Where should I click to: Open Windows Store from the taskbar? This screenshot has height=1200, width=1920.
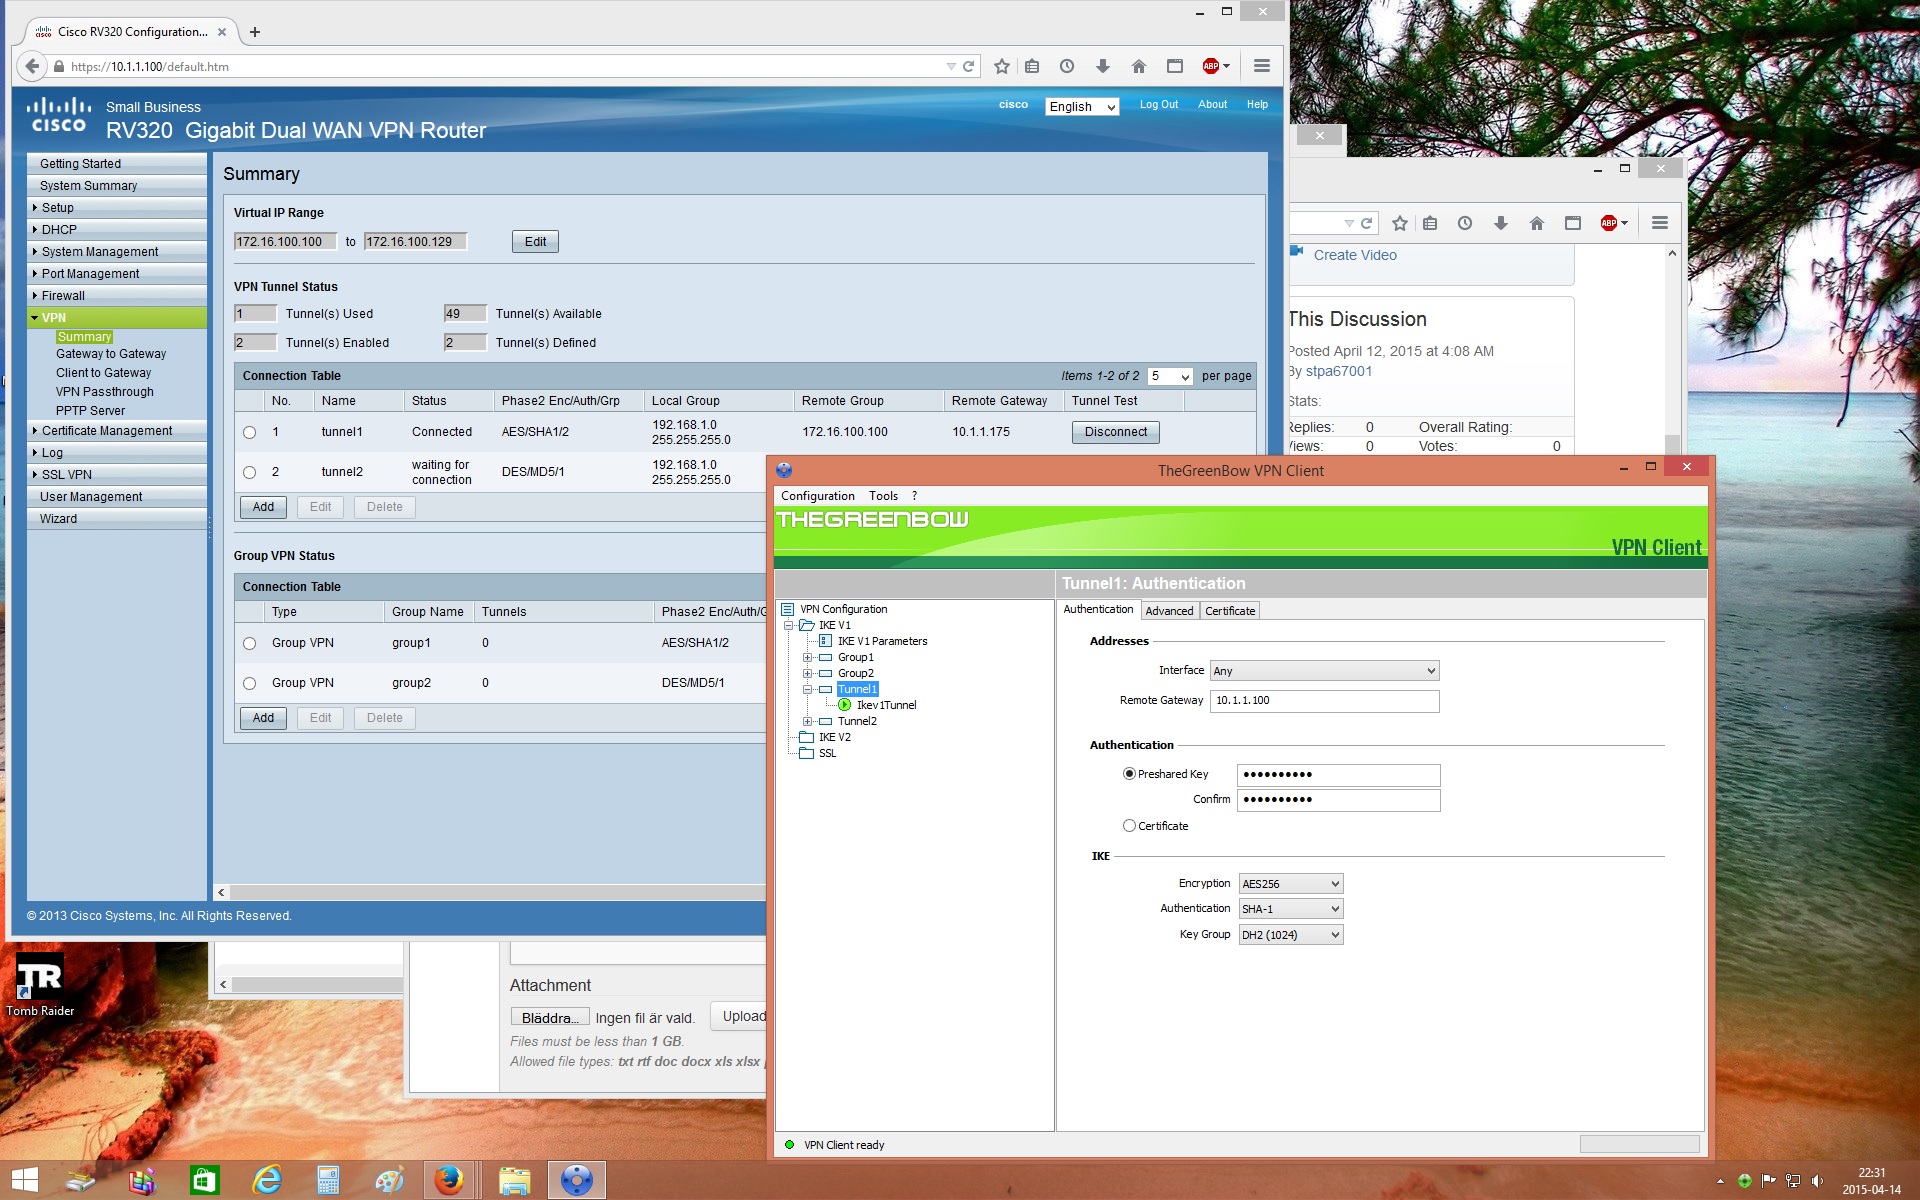click(x=204, y=1181)
